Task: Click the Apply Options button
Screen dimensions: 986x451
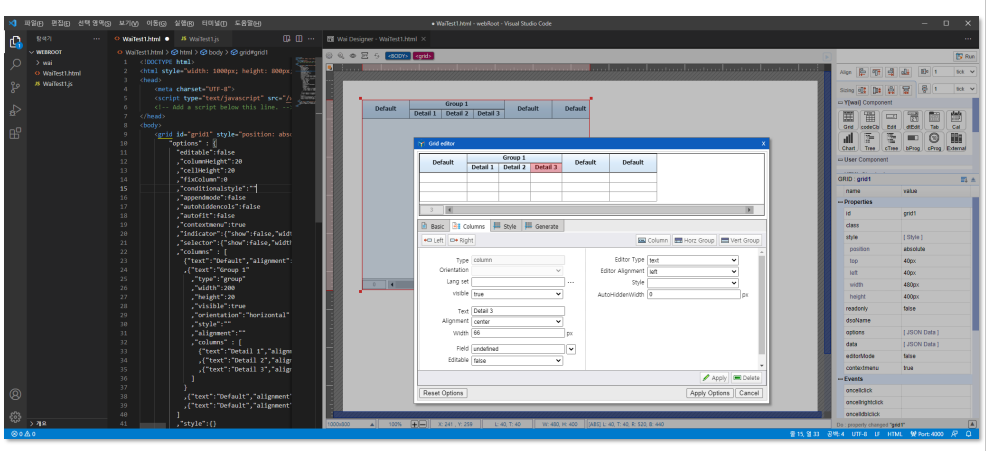Action: pos(710,393)
